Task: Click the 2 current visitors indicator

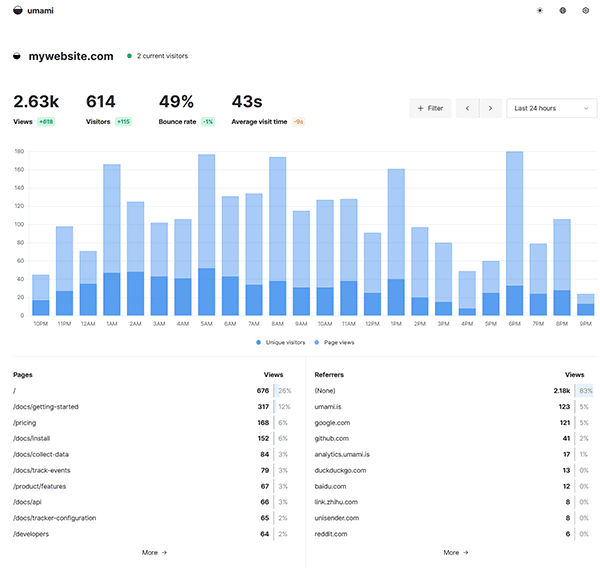Action: click(158, 56)
